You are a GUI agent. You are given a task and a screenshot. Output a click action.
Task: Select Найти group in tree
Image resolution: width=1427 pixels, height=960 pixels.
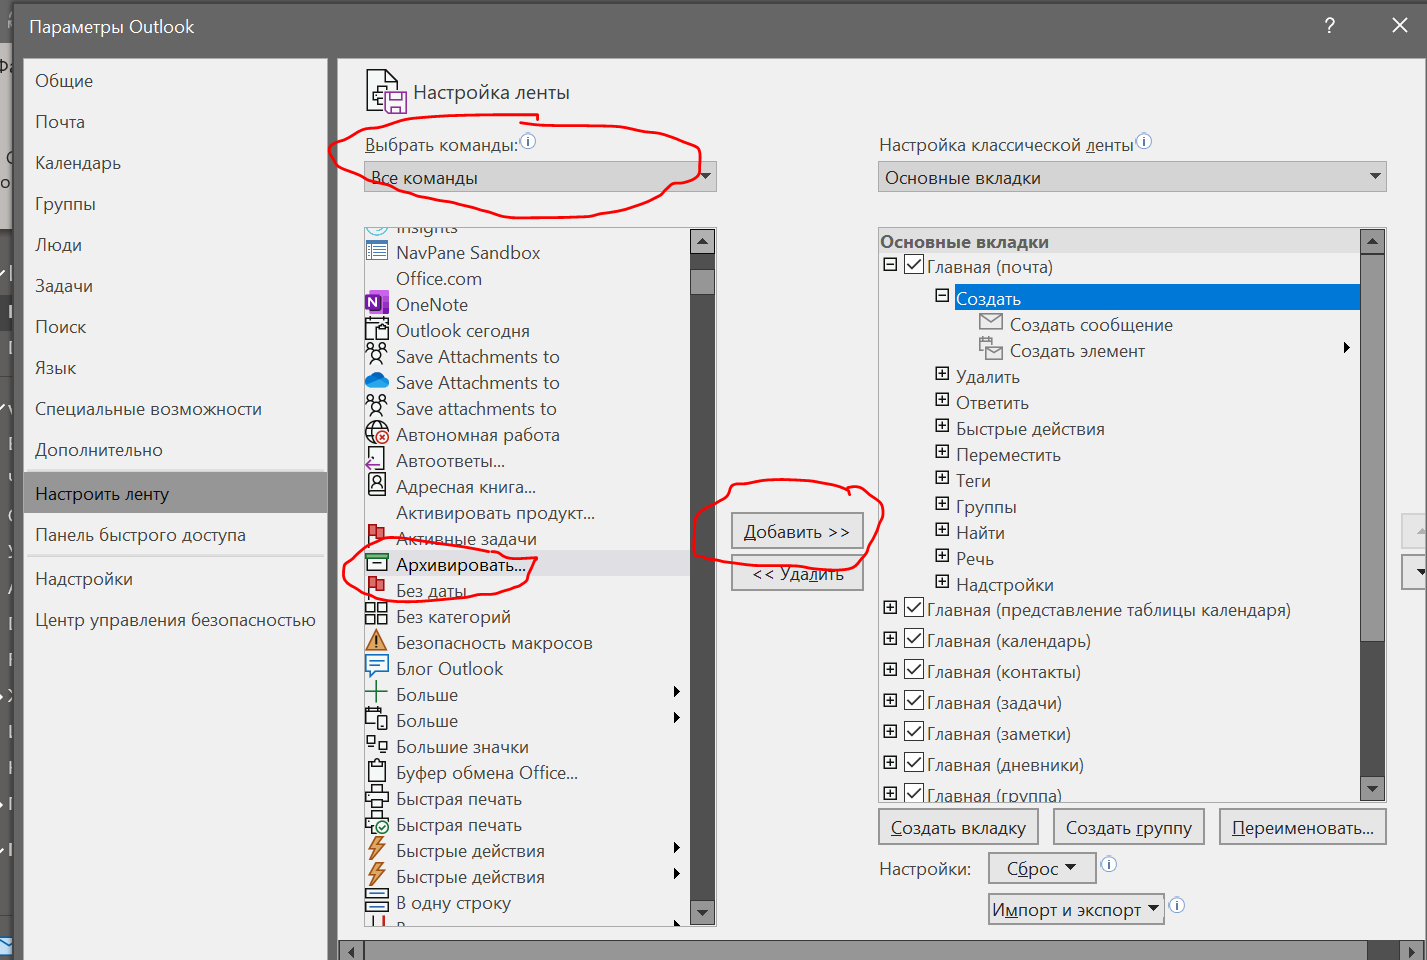click(x=980, y=533)
